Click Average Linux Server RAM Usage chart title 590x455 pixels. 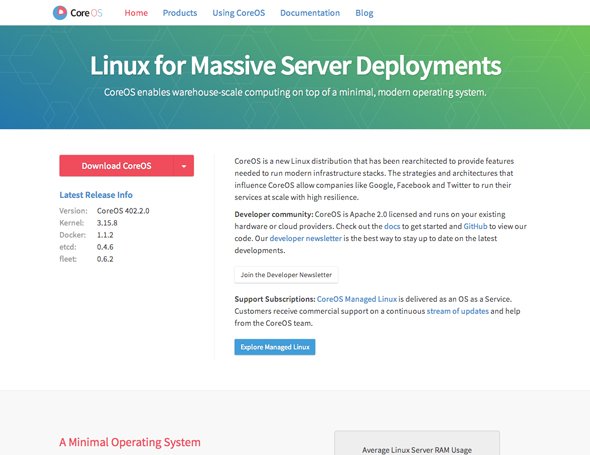click(417, 450)
